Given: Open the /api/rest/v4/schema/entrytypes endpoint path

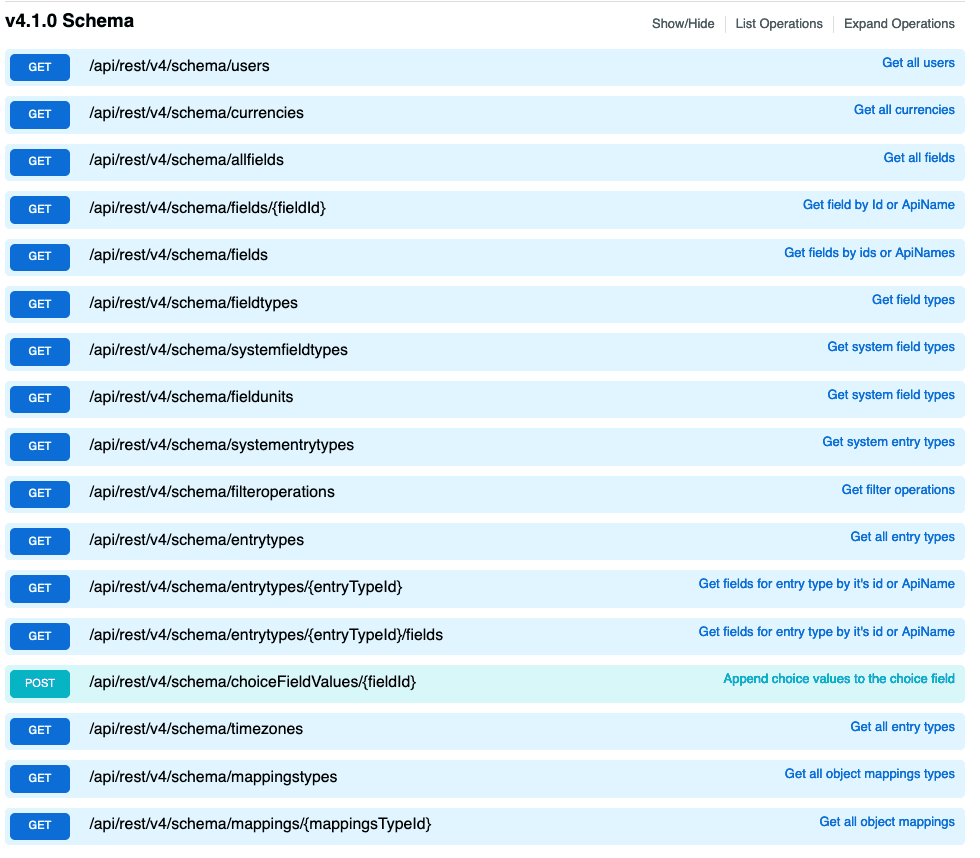Looking at the screenshot, I should tap(196, 540).
